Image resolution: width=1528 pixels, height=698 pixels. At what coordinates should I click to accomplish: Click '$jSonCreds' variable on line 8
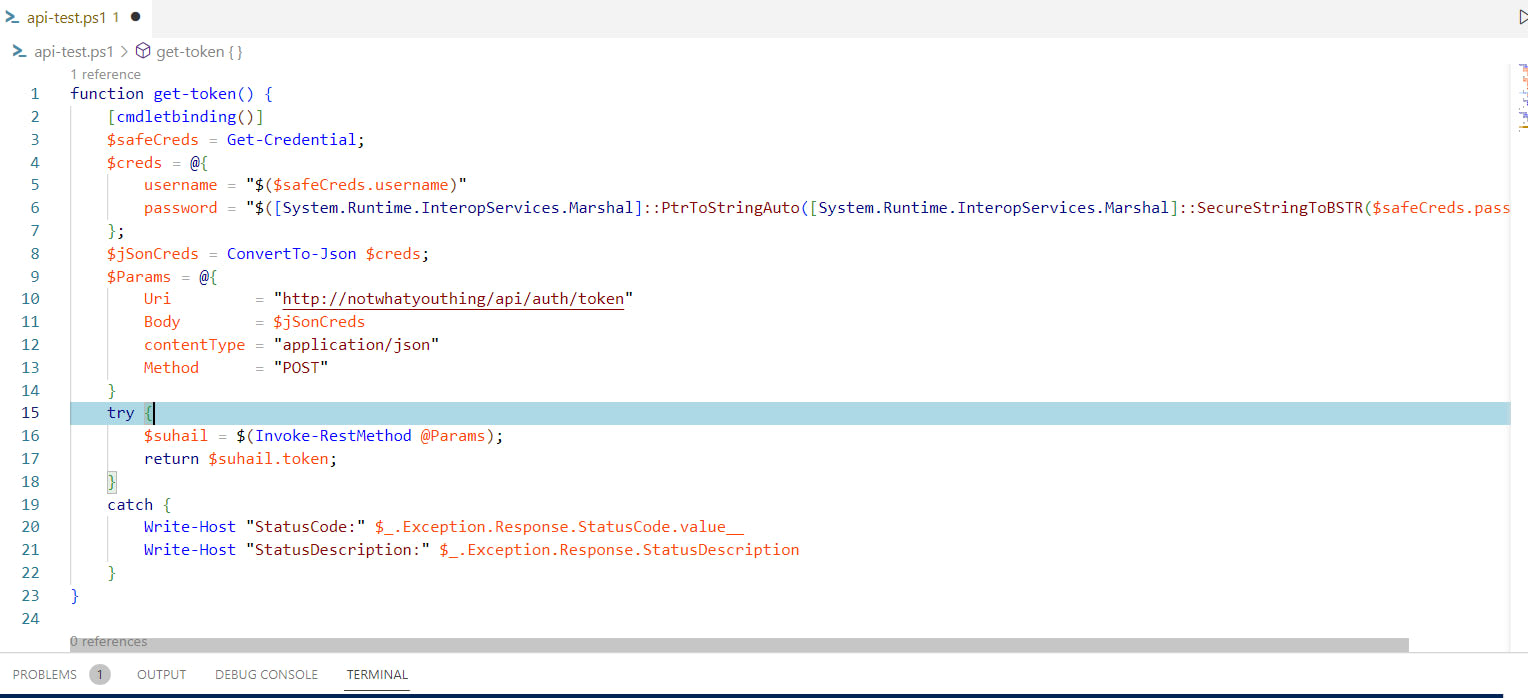pyautogui.click(x=153, y=254)
